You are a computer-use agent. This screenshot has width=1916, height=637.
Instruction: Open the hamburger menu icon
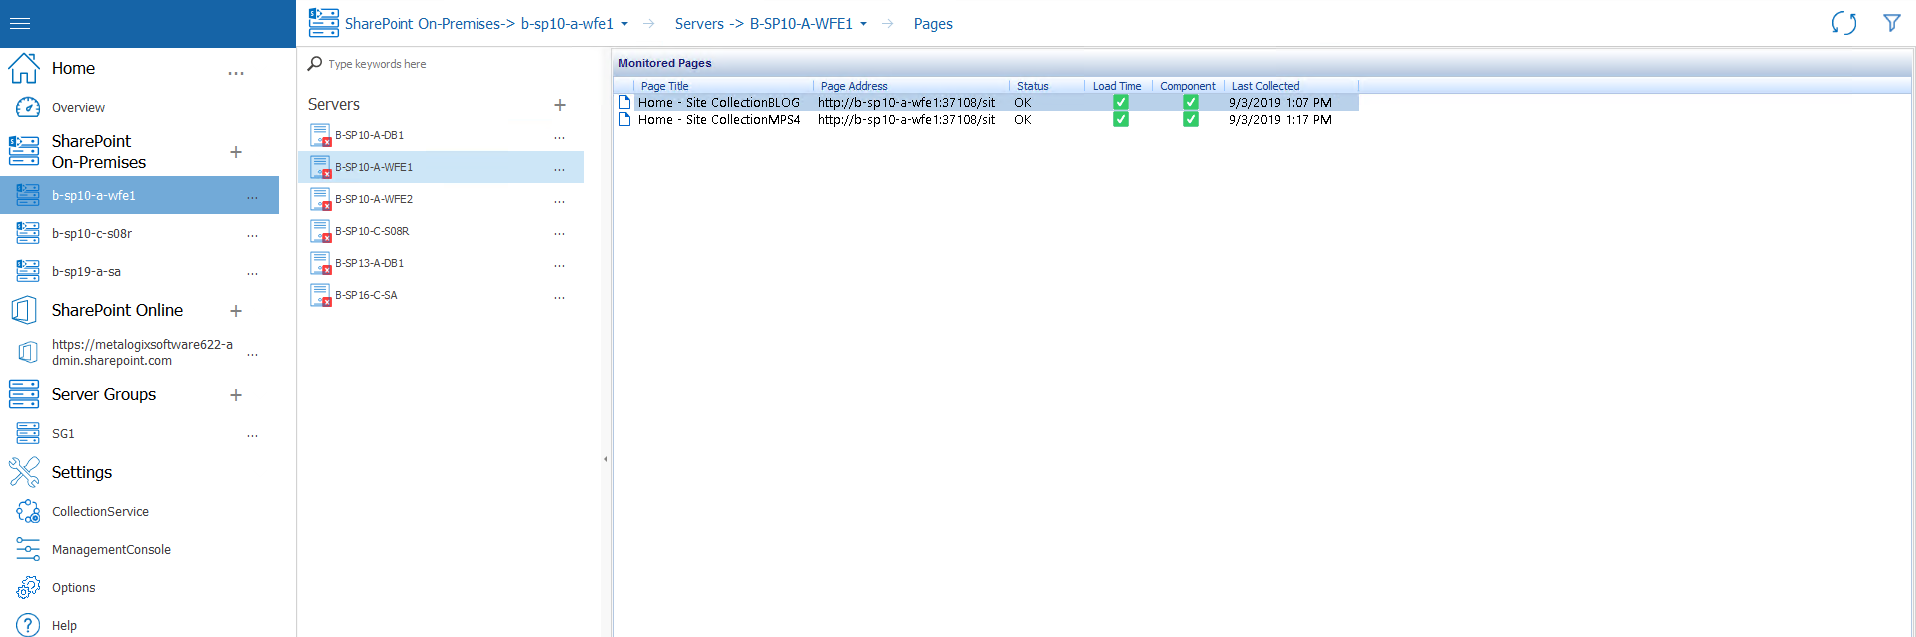point(20,23)
